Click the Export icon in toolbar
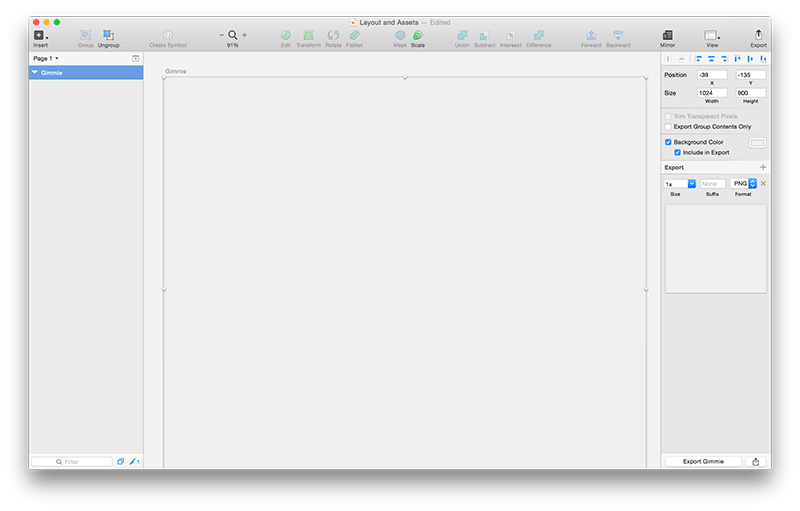The height and width of the screenshot is (511, 800). pos(758,36)
